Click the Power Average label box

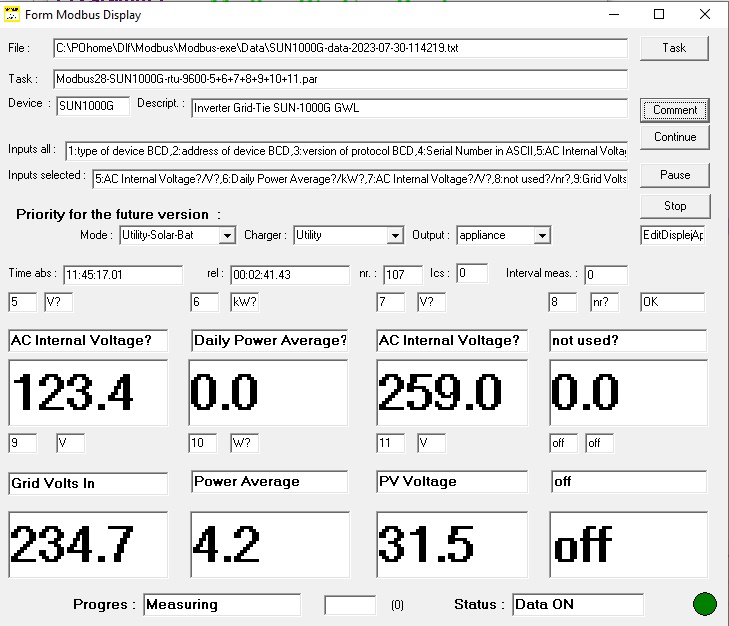270,481
